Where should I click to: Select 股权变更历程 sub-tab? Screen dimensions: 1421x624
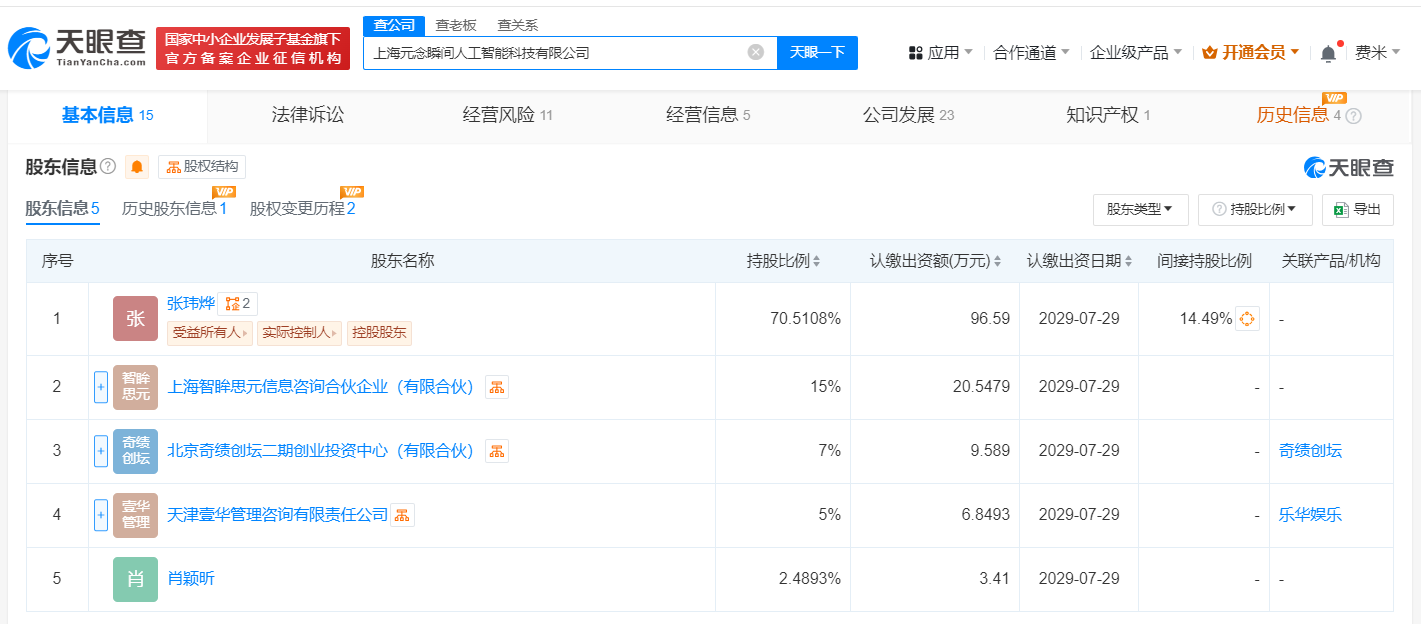coord(302,209)
